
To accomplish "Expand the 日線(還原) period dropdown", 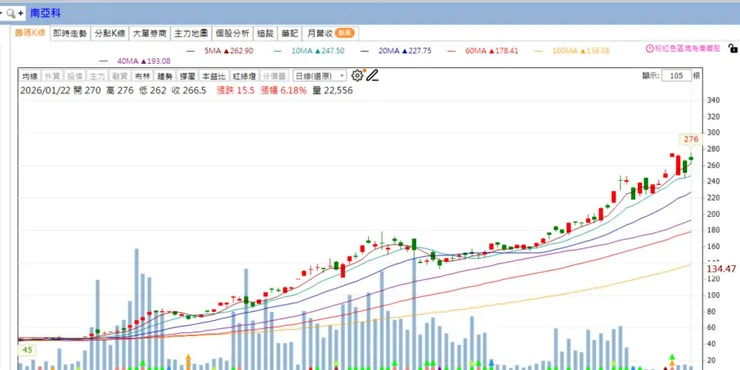I will (319, 76).
